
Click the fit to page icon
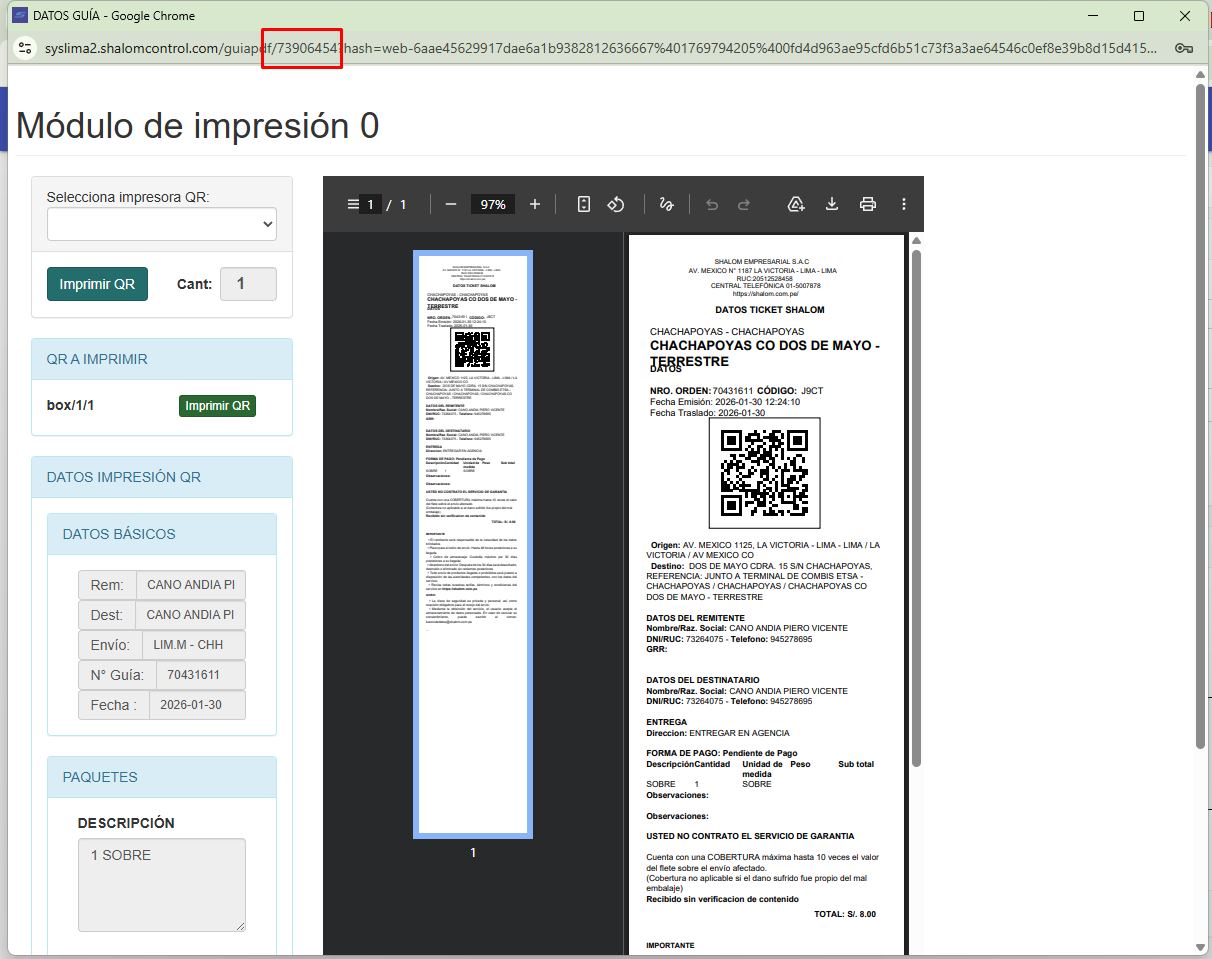[584, 204]
